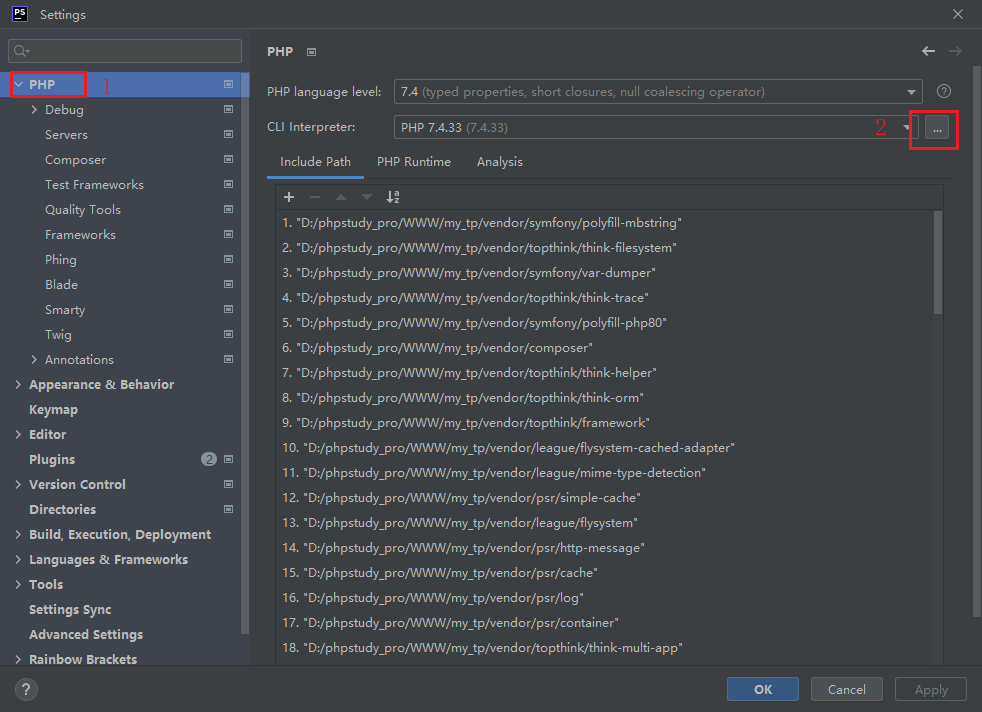Click the project-level icon beside Composer

pyautogui.click(x=228, y=160)
